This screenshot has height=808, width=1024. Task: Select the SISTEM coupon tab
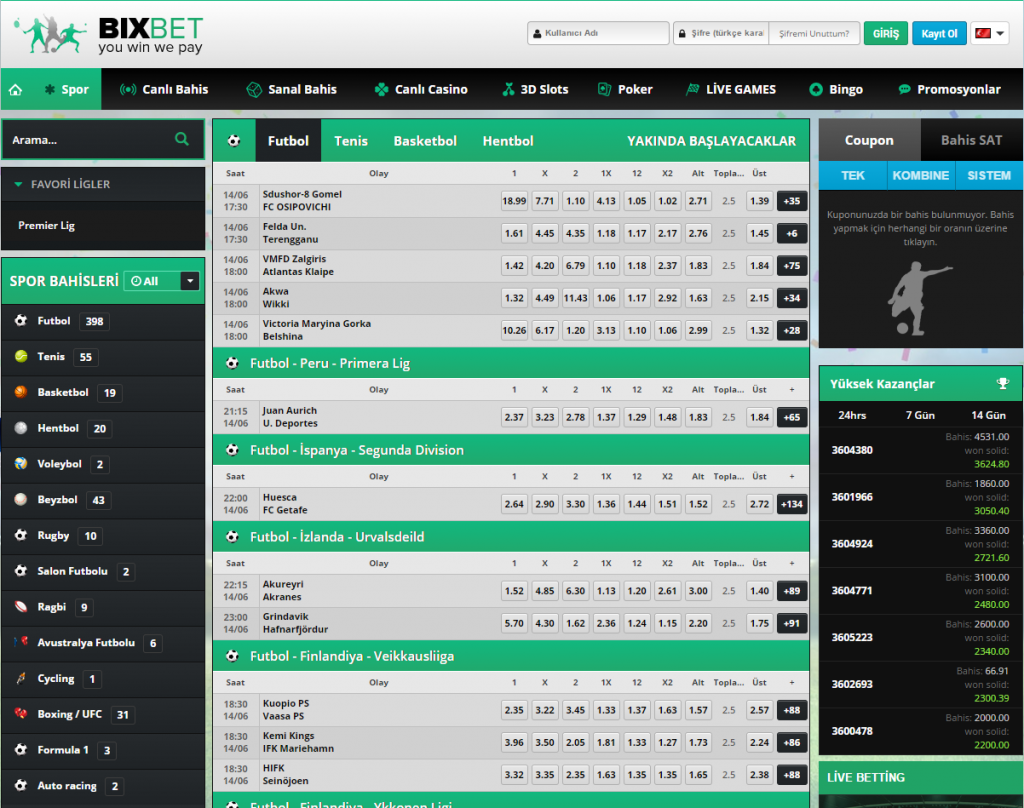click(989, 176)
